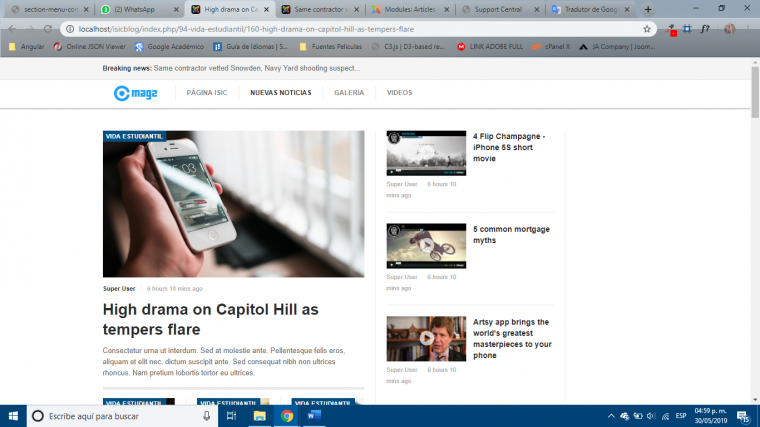Show hidden system tray icons
Image resolution: width=760 pixels, height=427 pixels.
tap(611, 416)
